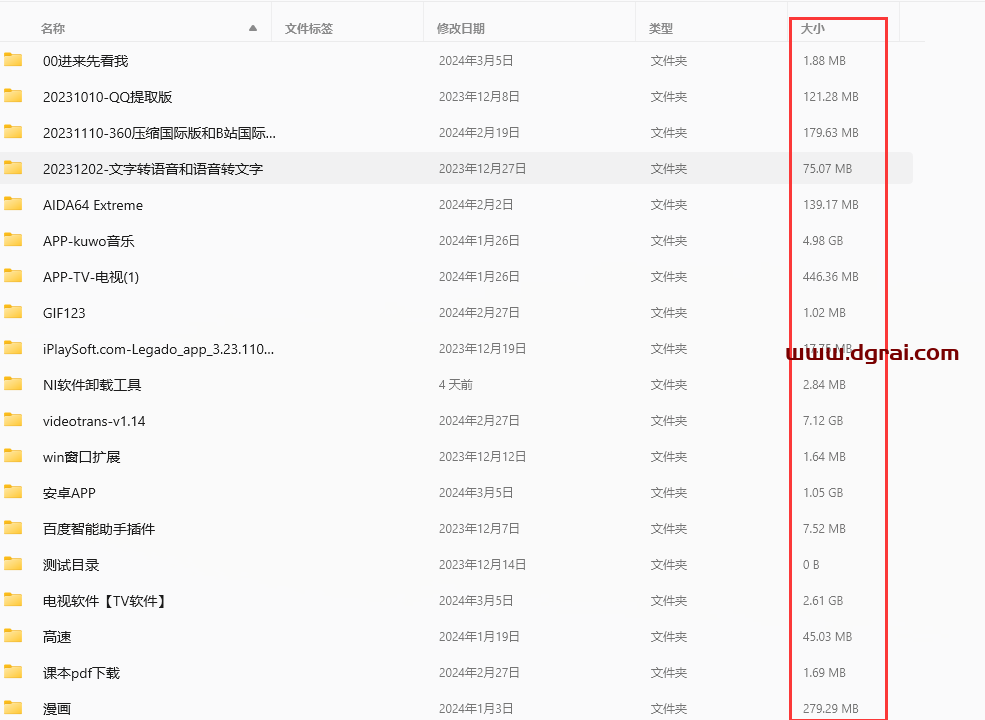Click the folder icon for 安卓APP
Image resolution: width=985 pixels, height=720 pixels.
[13, 492]
